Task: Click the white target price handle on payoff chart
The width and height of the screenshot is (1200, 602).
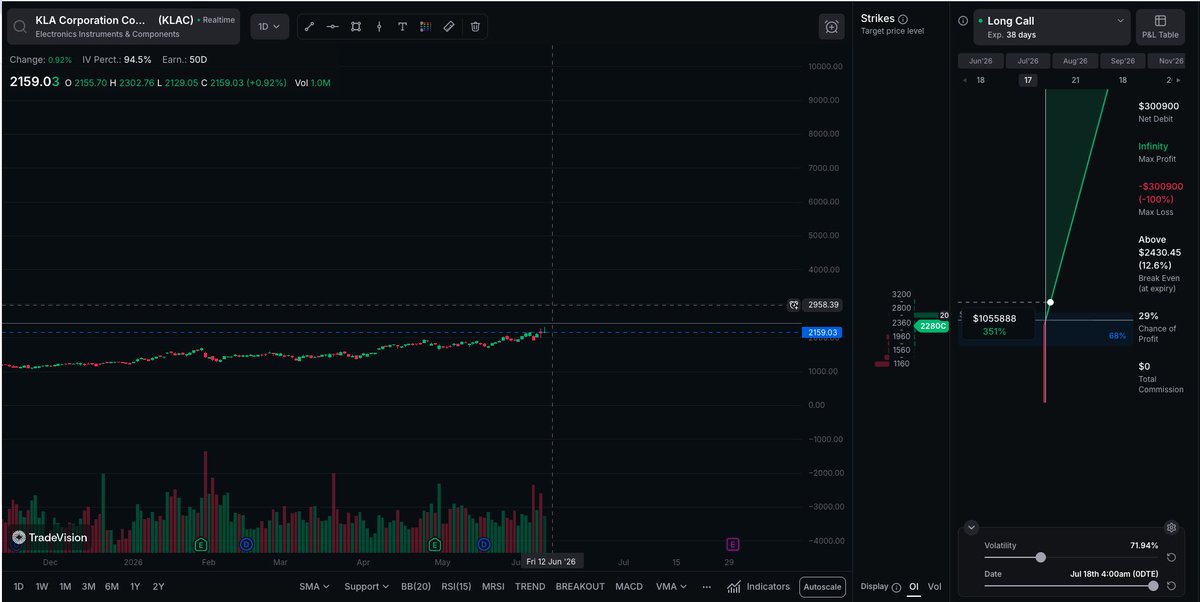Action: click(1050, 302)
